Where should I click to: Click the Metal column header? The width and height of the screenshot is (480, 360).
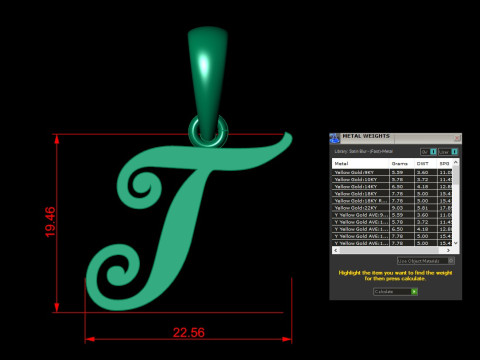(x=361, y=163)
